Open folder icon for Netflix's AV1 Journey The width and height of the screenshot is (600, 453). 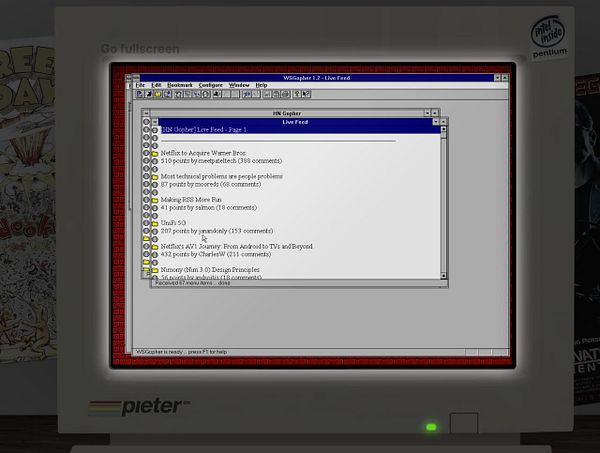point(155,247)
